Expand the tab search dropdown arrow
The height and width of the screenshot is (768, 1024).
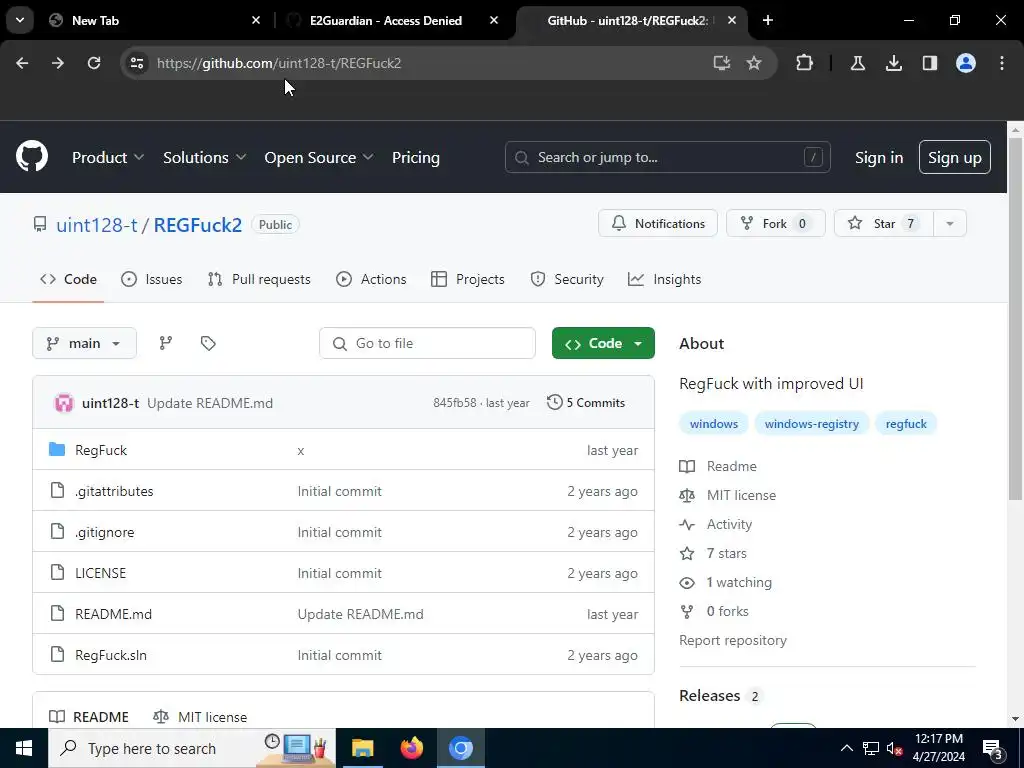pyautogui.click(x=20, y=20)
